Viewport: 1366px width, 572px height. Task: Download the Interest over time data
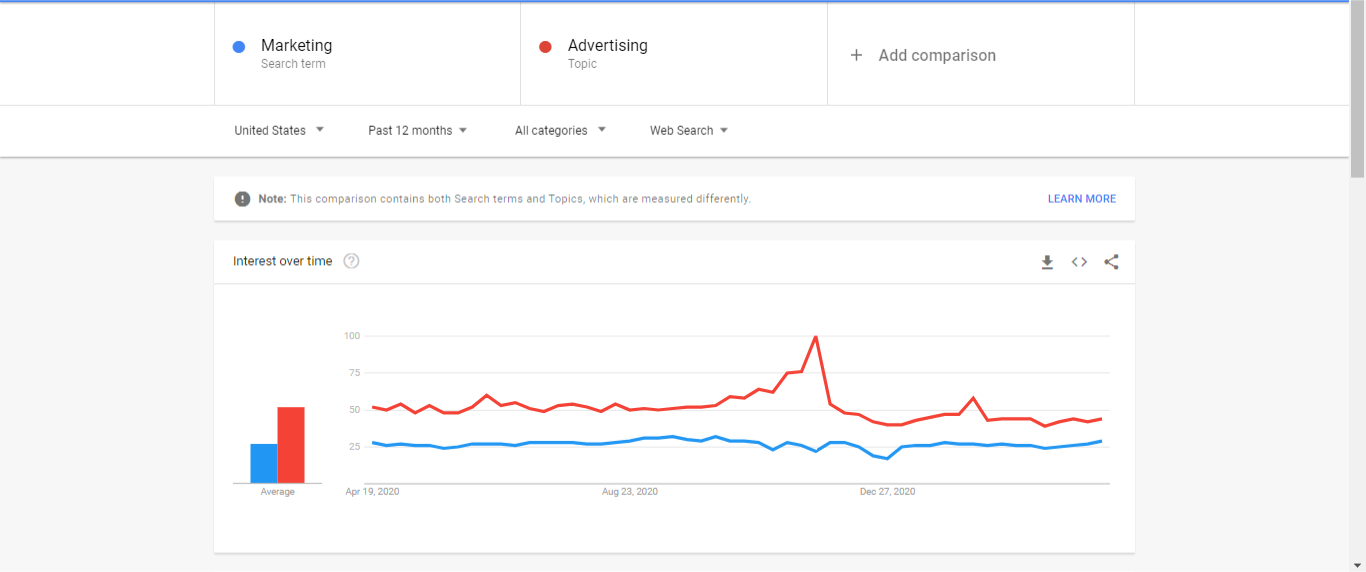tap(1047, 262)
